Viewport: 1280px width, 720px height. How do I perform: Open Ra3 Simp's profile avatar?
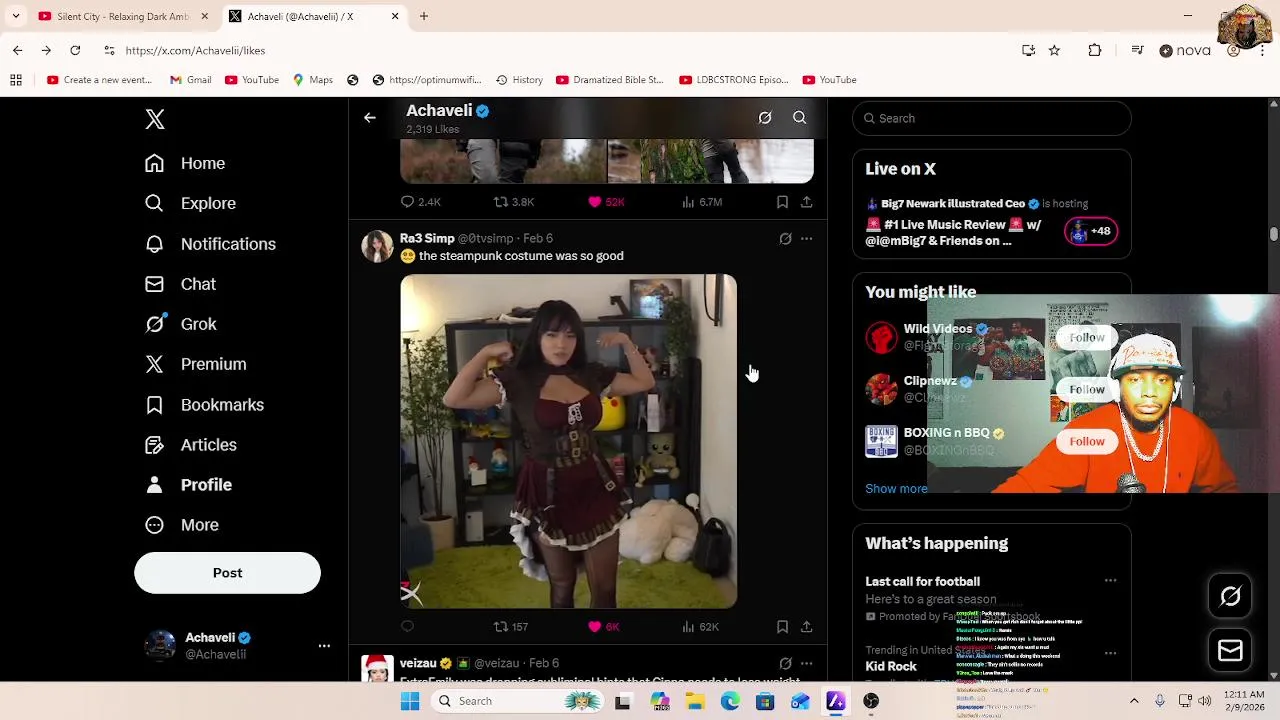pyautogui.click(x=377, y=247)
